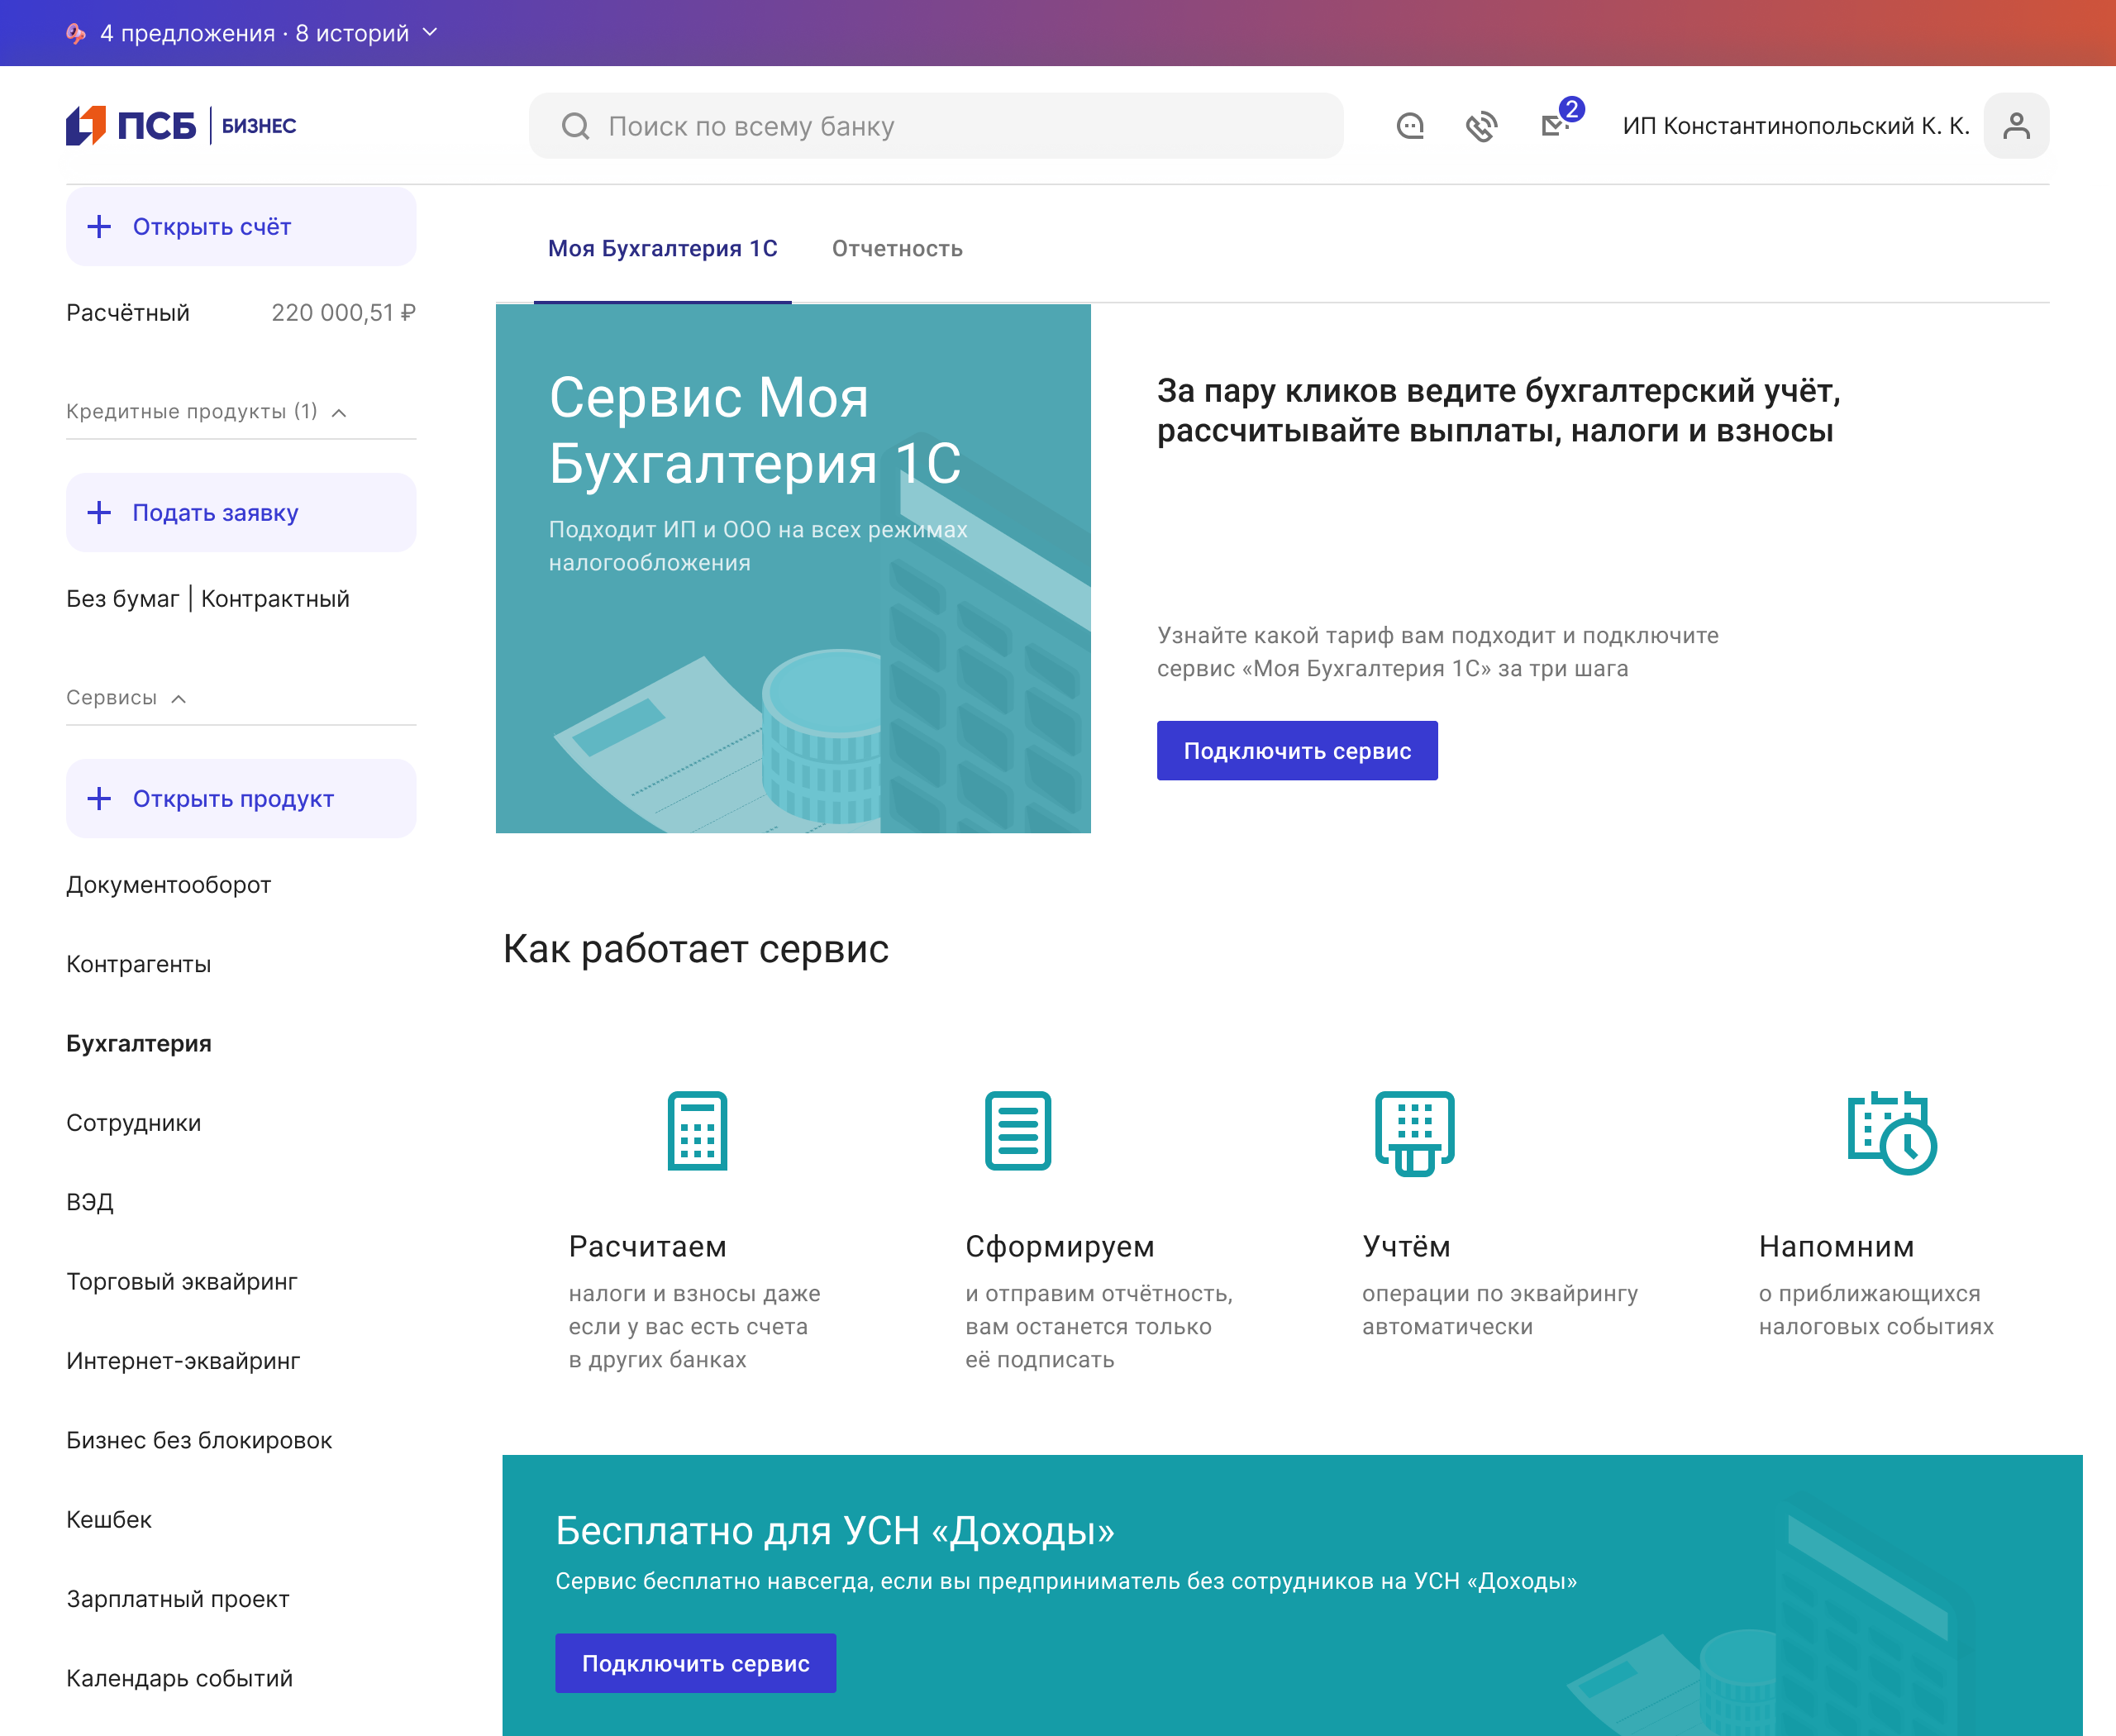Collapse the Кредитные продукты section
Image resolution: width=2116 pixels, height=1736 pixels.
coord(339,413)
